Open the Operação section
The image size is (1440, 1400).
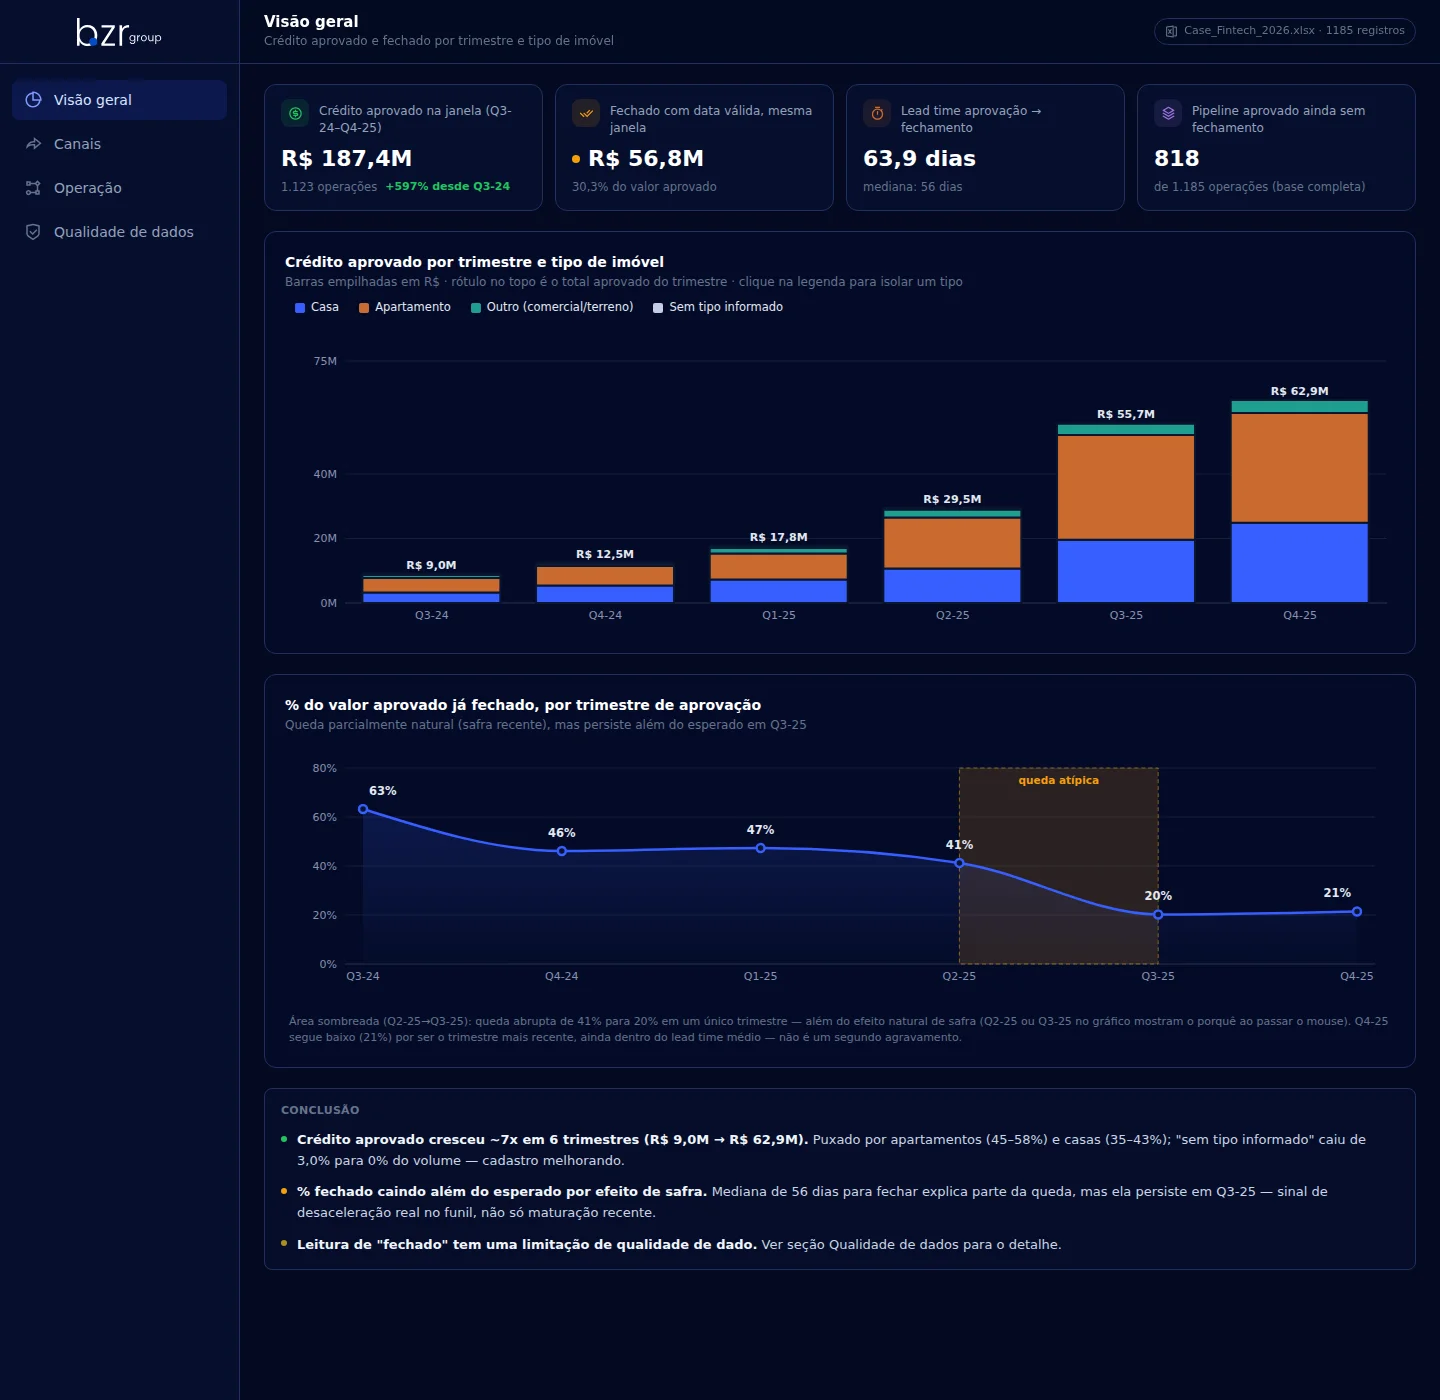pyautogui.click(x=120, y=188)
